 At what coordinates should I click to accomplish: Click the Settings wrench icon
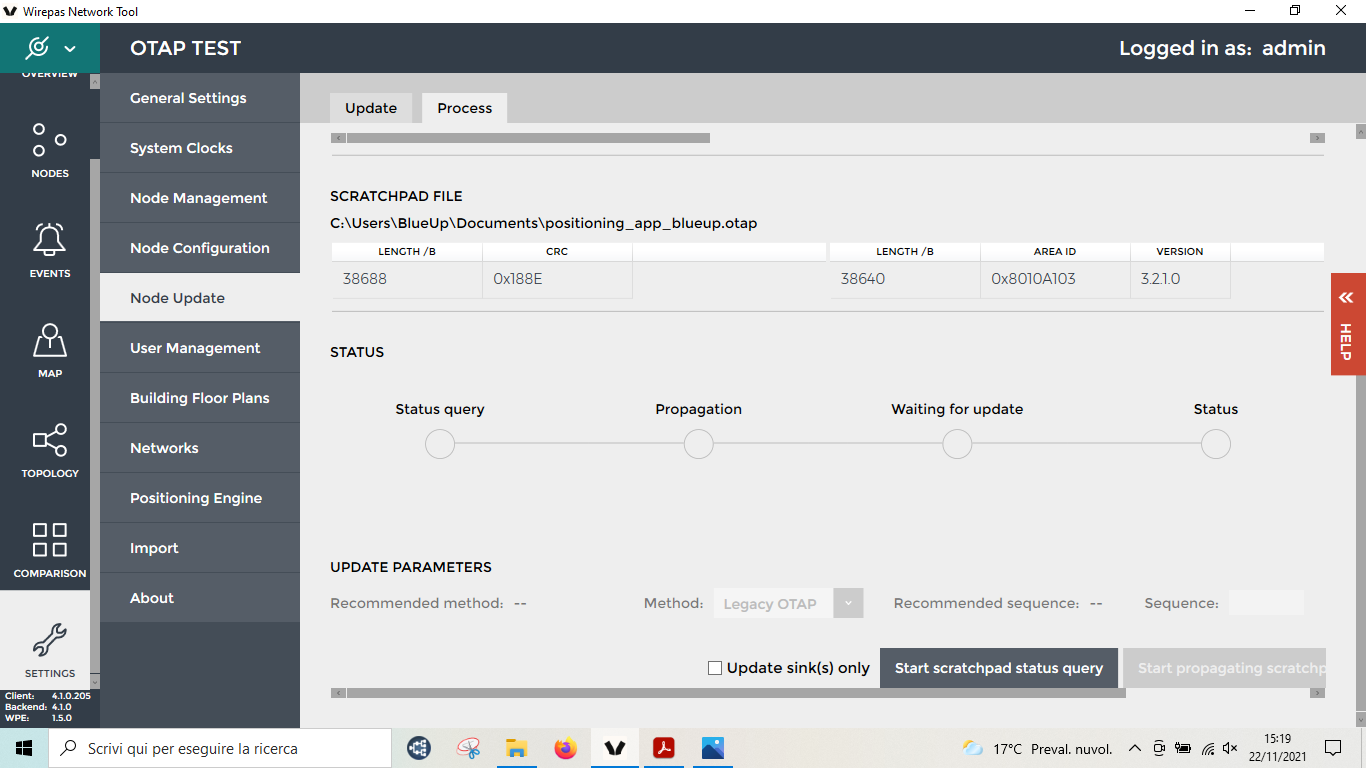tap(49, 640)
